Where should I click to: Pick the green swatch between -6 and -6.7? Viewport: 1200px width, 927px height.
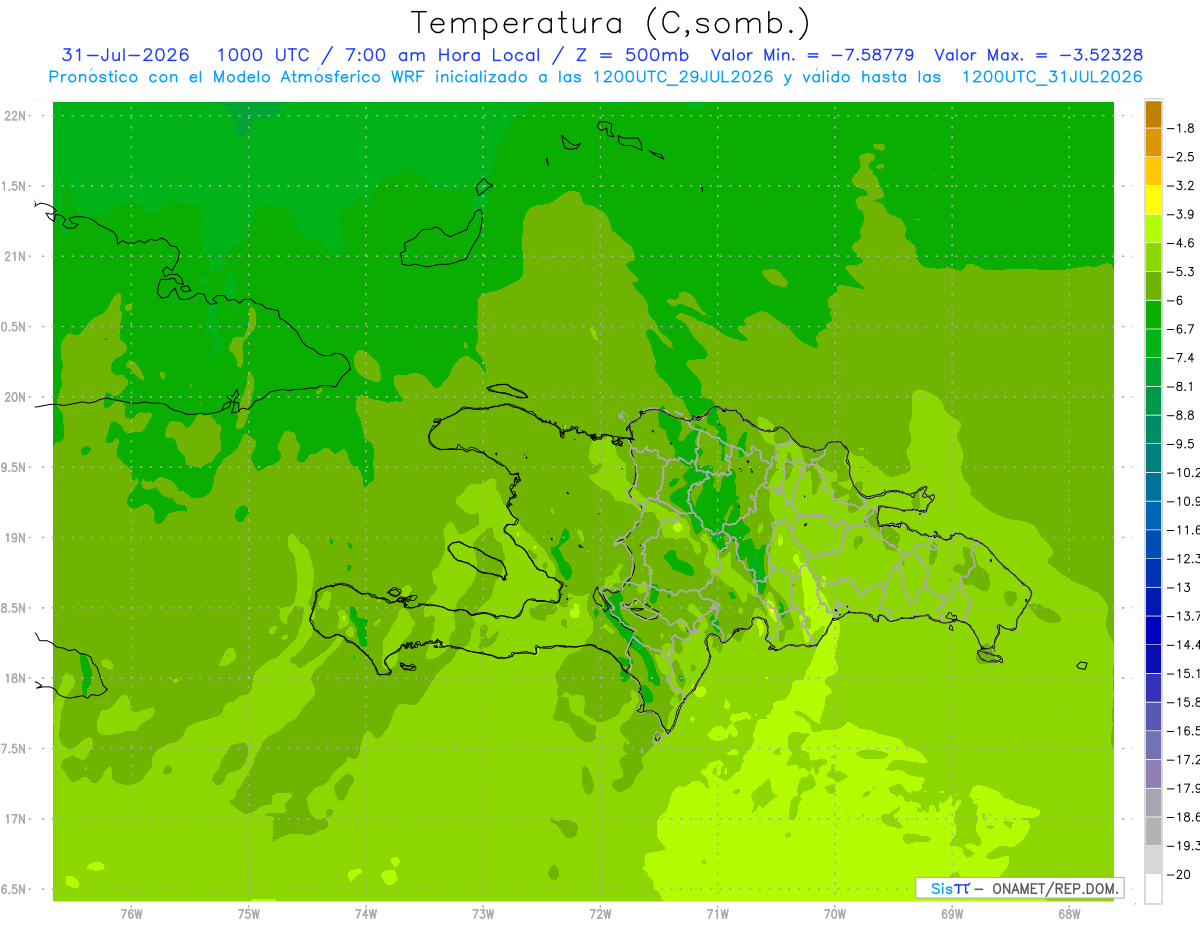tap(1153, 314)
